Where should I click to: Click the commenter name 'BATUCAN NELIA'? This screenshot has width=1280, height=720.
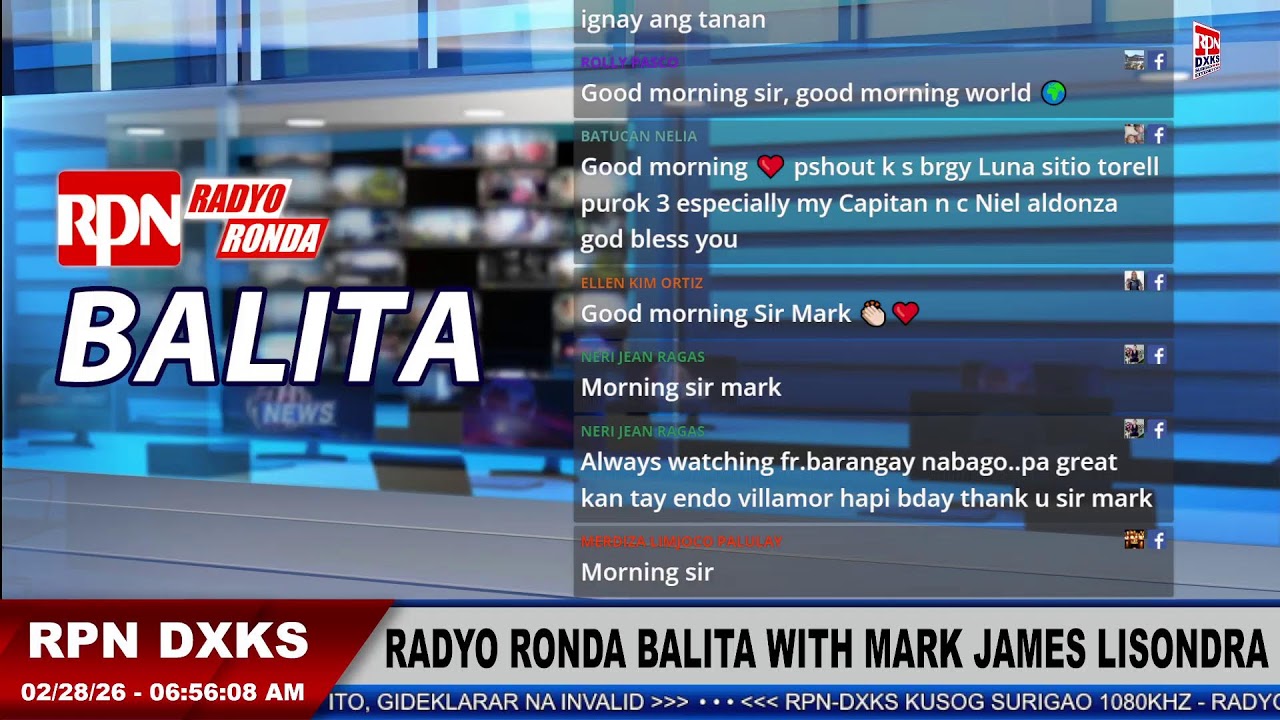(x=639, y=136)
